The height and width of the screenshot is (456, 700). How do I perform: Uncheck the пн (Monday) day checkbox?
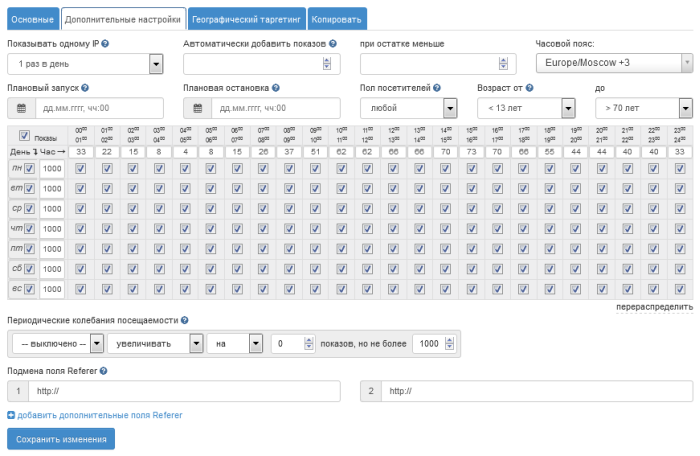30,169
